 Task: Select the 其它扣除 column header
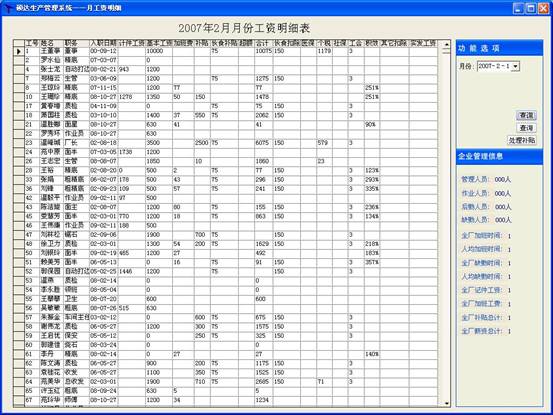pyautogui.click(x=394, y=43)
